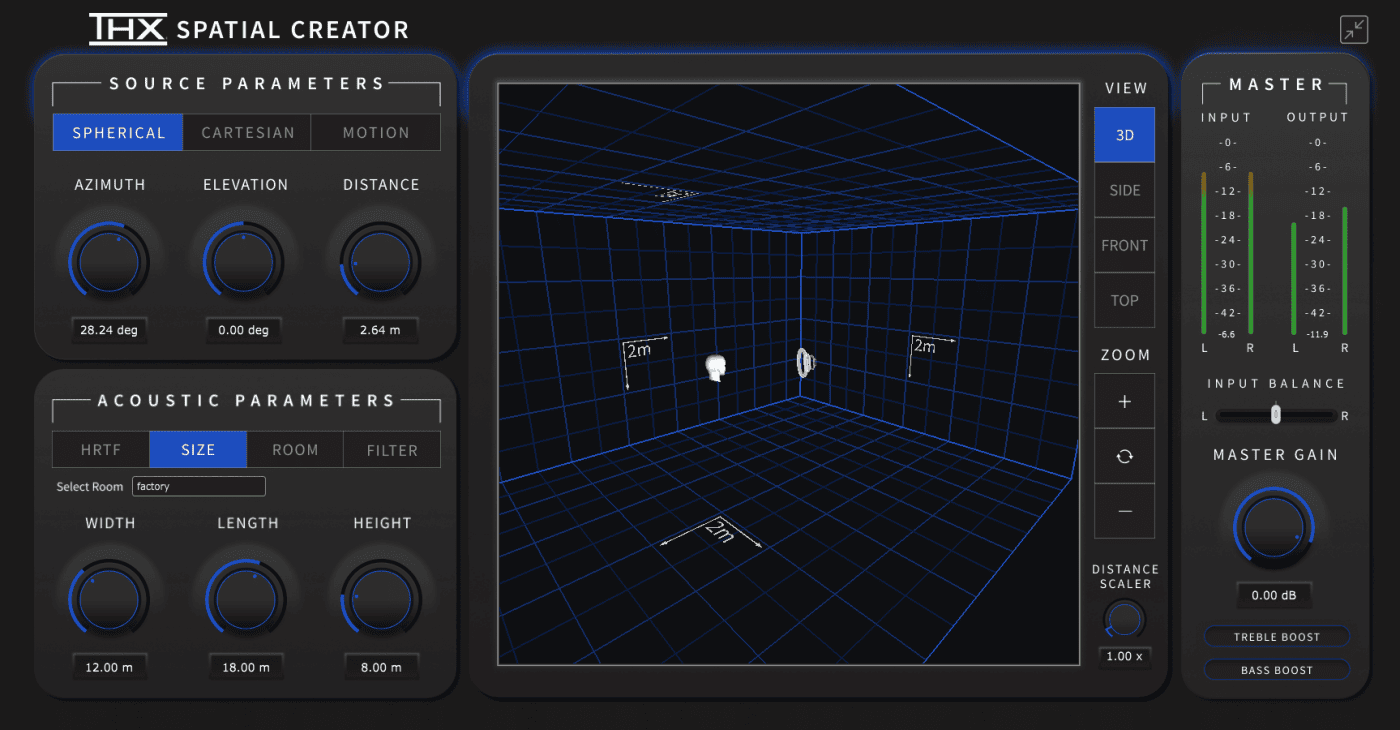
Task: Click the length value field 18.00 m
Action: [x=246, y=667]
